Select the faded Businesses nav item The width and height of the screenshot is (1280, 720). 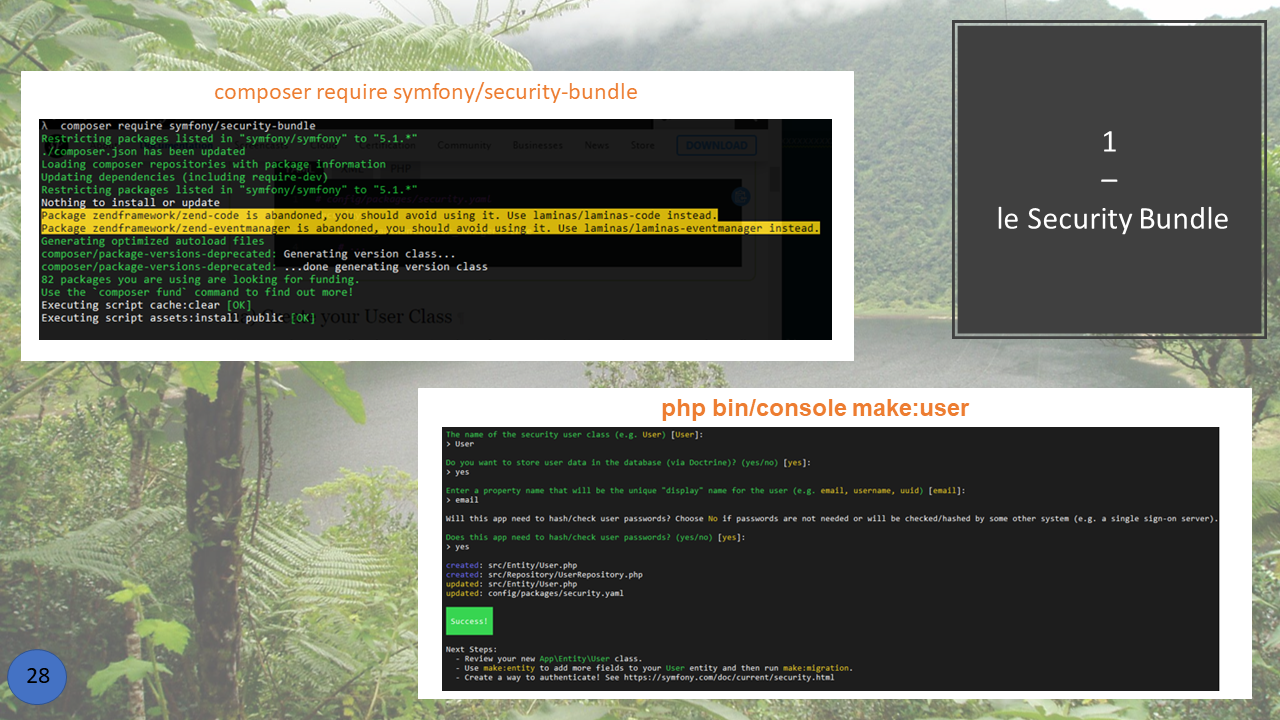point(537,145)
